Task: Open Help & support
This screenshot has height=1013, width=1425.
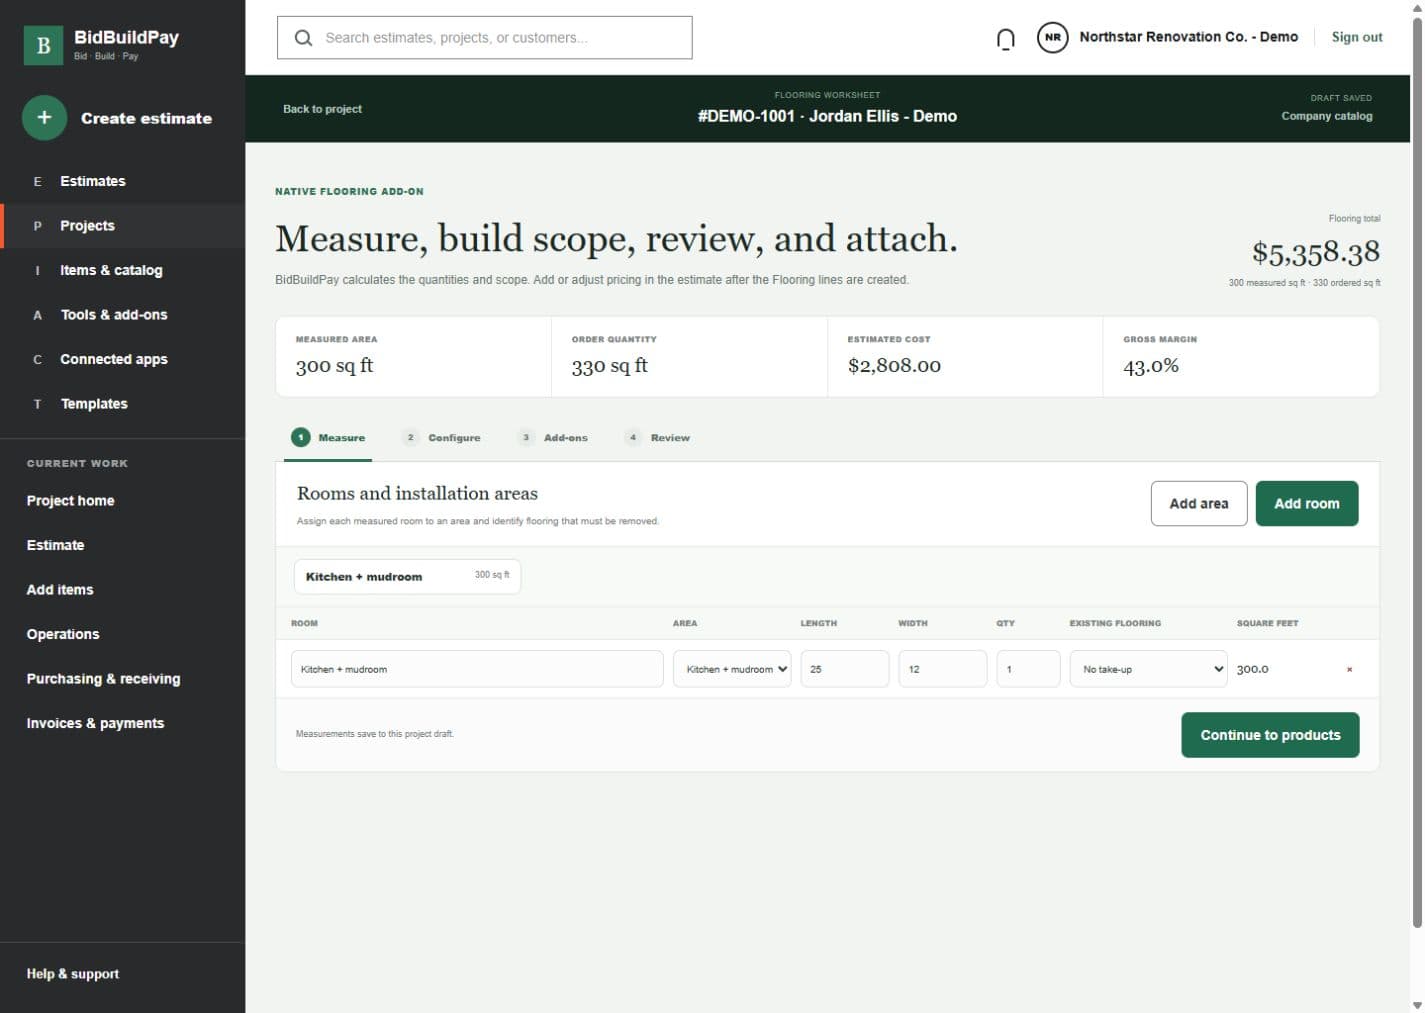Action: (x=72, y=974)
